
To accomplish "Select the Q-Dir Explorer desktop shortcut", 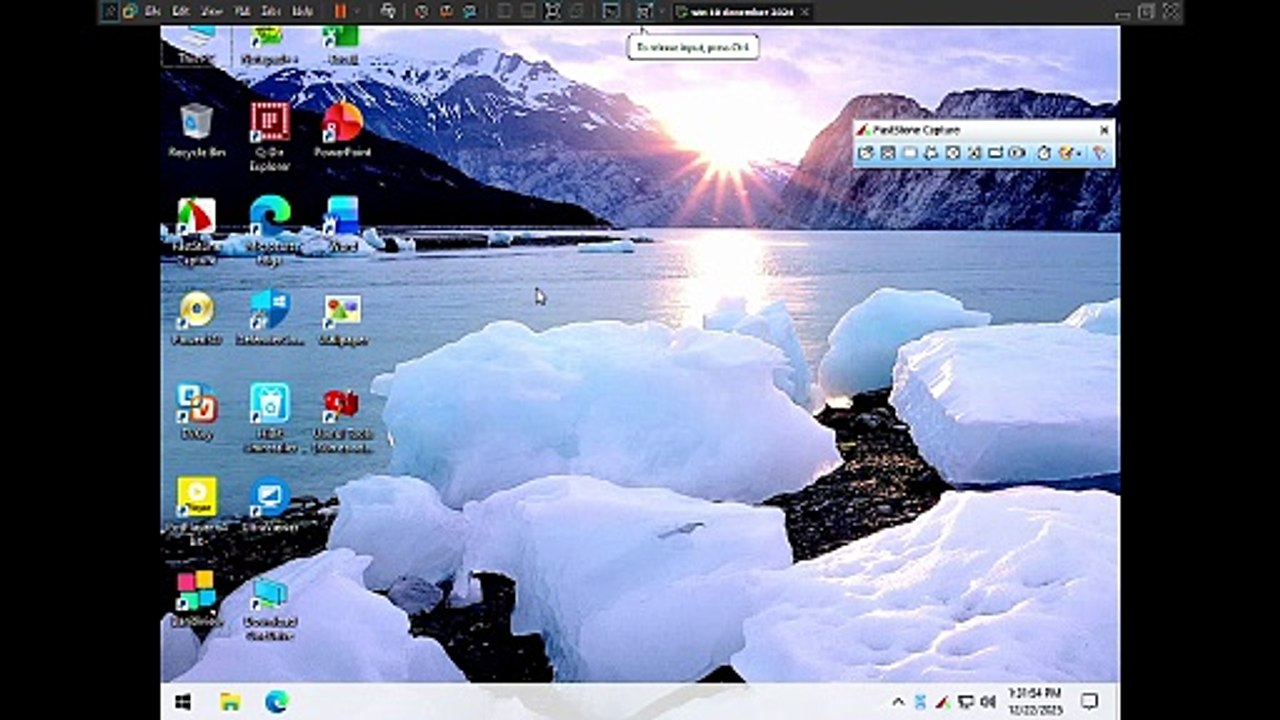I will pos(270,136).
